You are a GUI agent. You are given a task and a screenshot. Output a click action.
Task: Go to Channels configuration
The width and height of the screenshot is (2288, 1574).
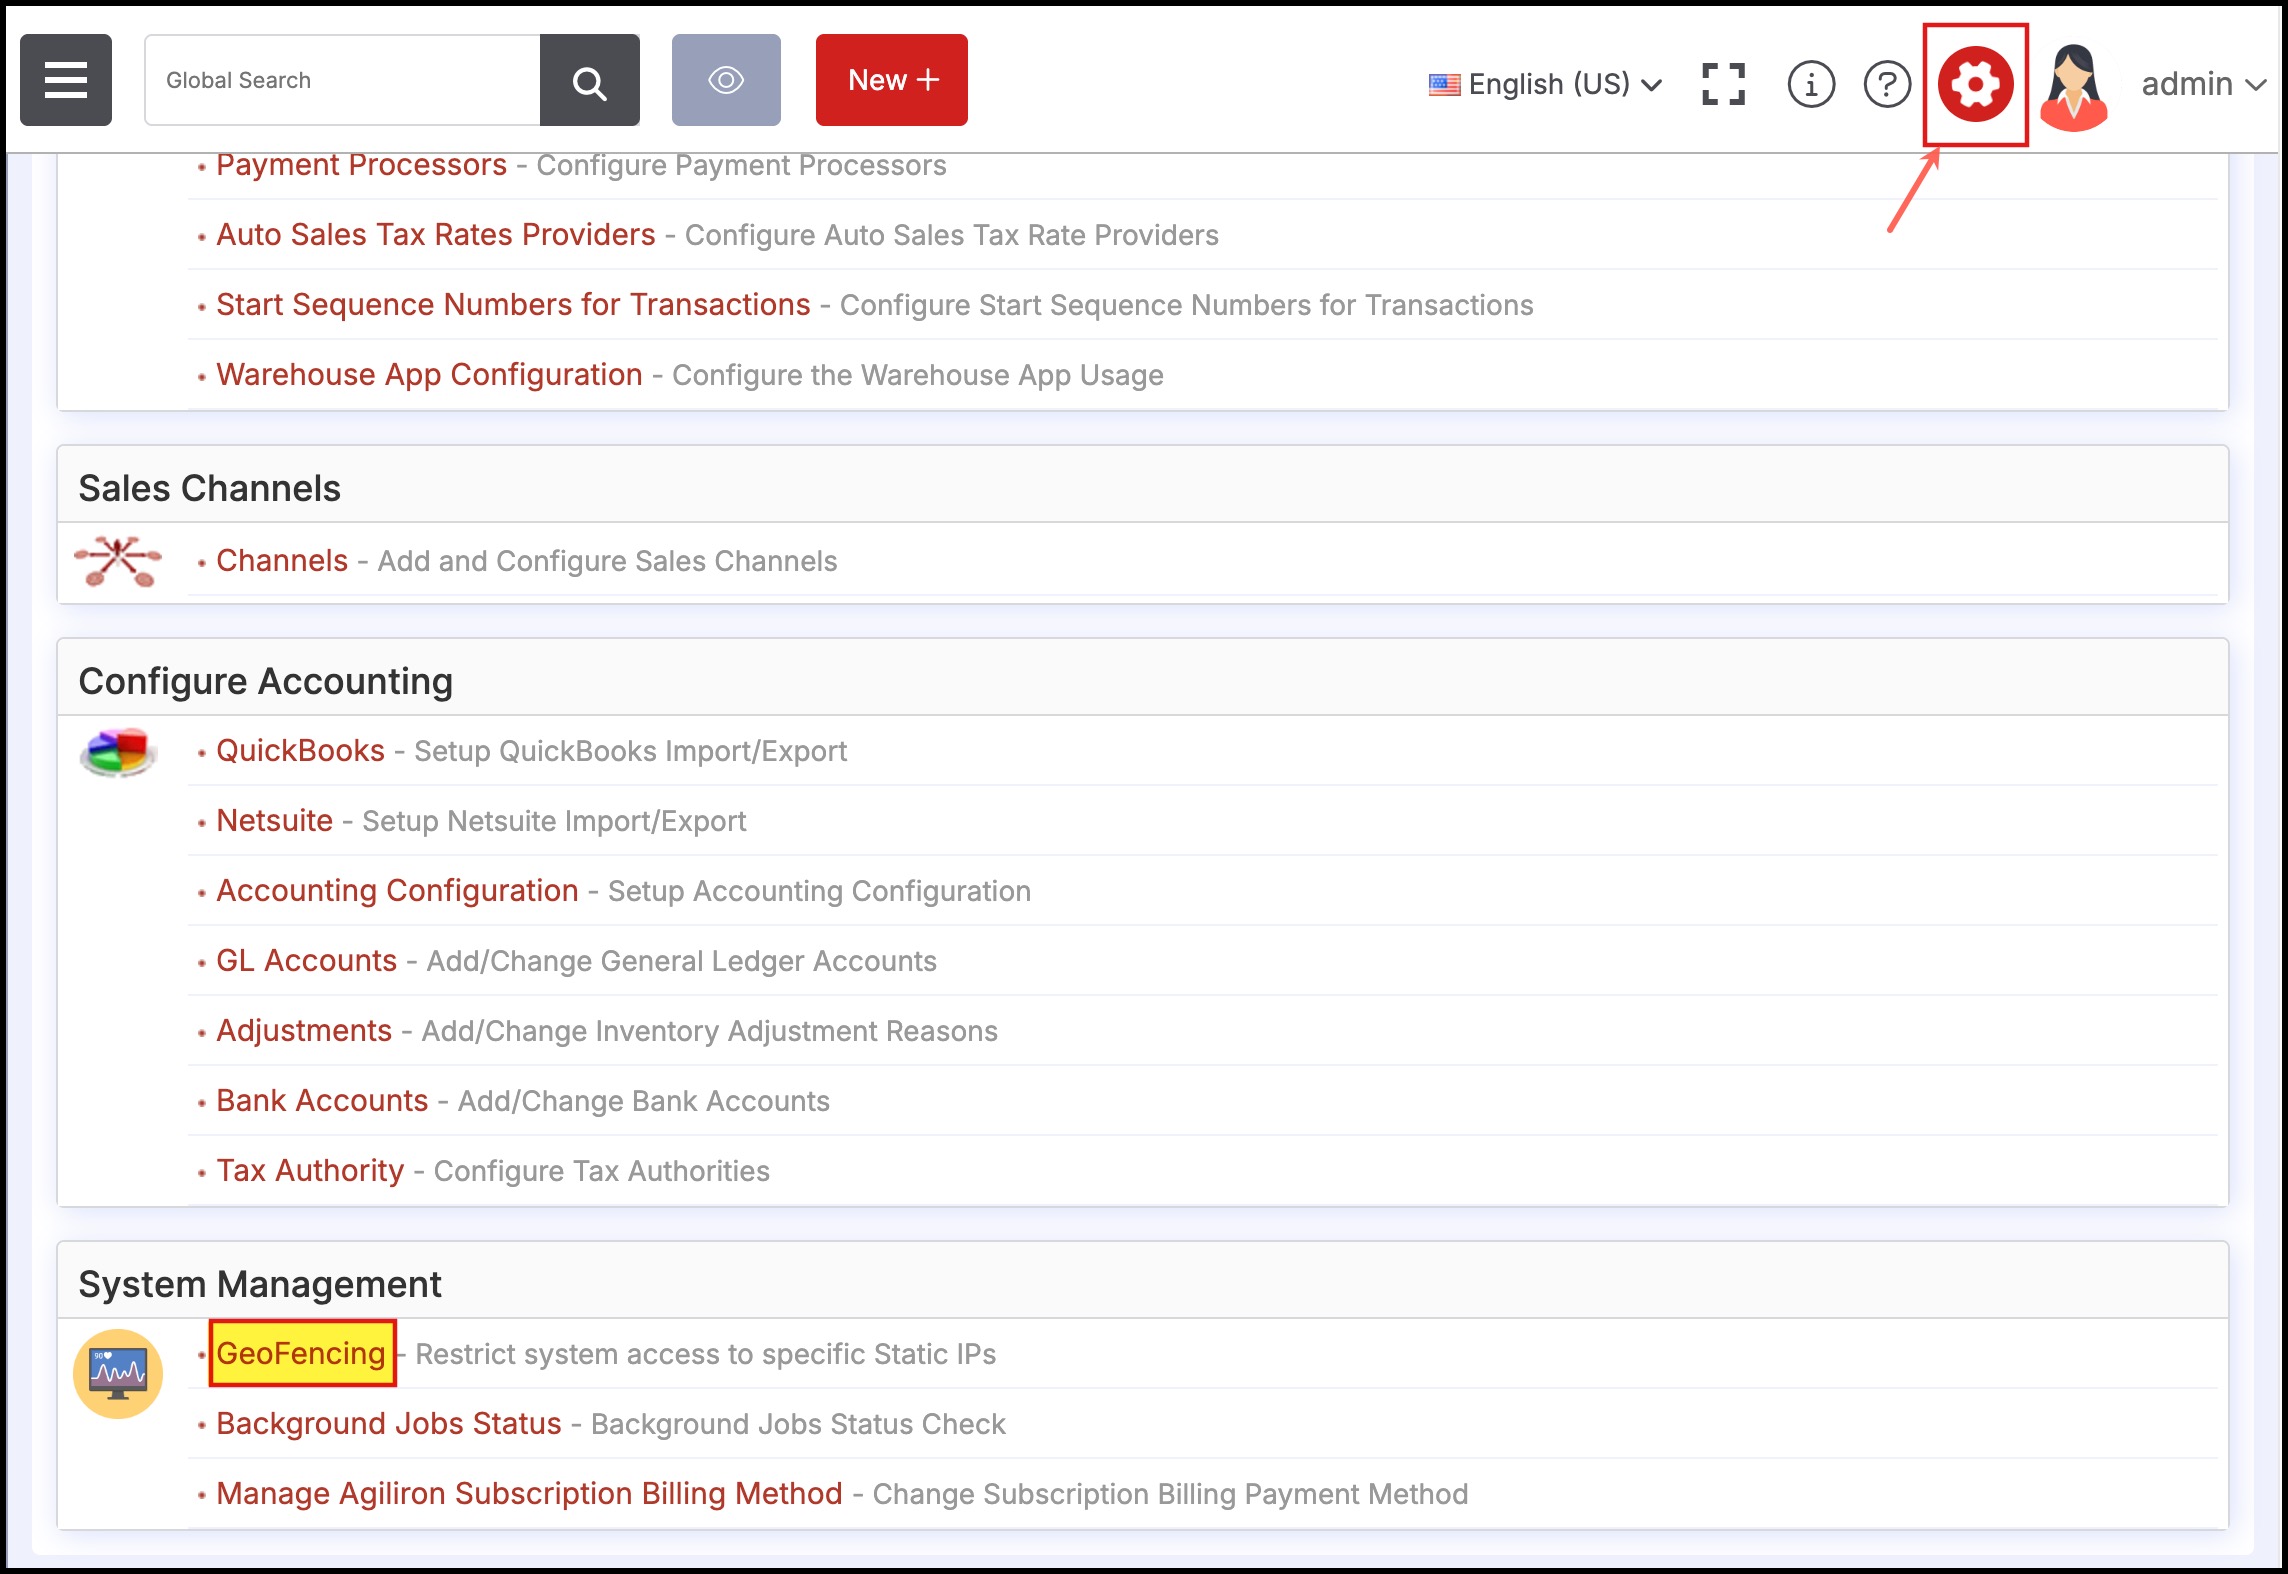(282, 560)
